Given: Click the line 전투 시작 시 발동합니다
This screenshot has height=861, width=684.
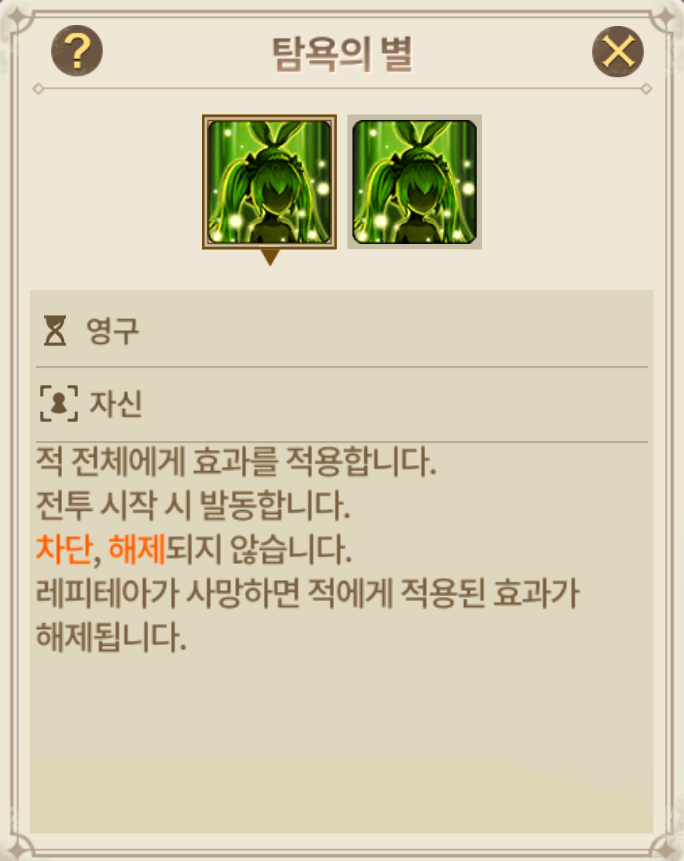Looking at the screenshot, I should 193,505.
